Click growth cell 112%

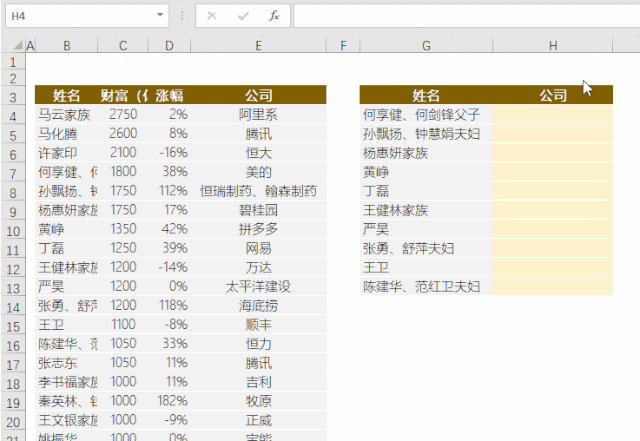tap(169, 191)
